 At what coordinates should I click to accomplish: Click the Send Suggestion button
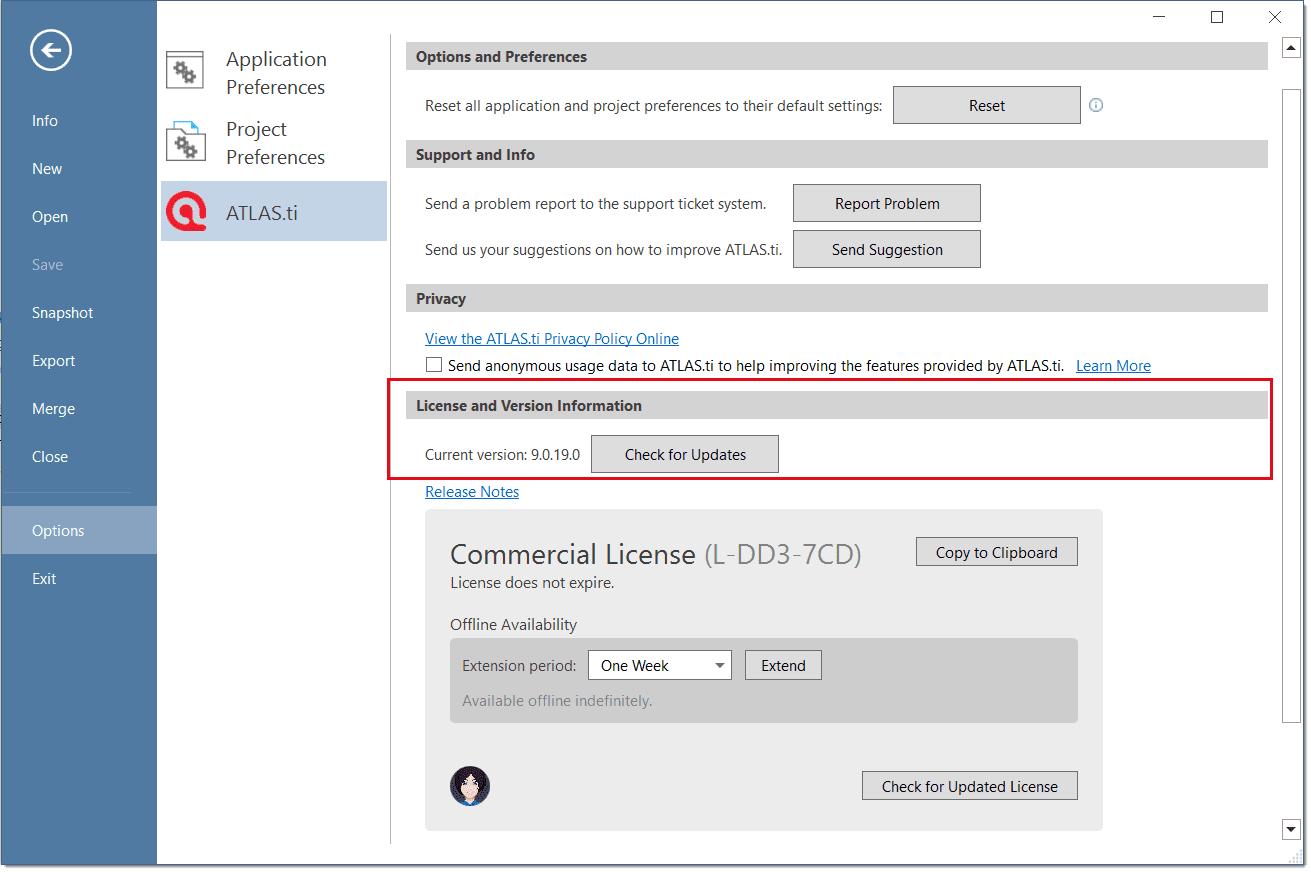pos(887,249)
